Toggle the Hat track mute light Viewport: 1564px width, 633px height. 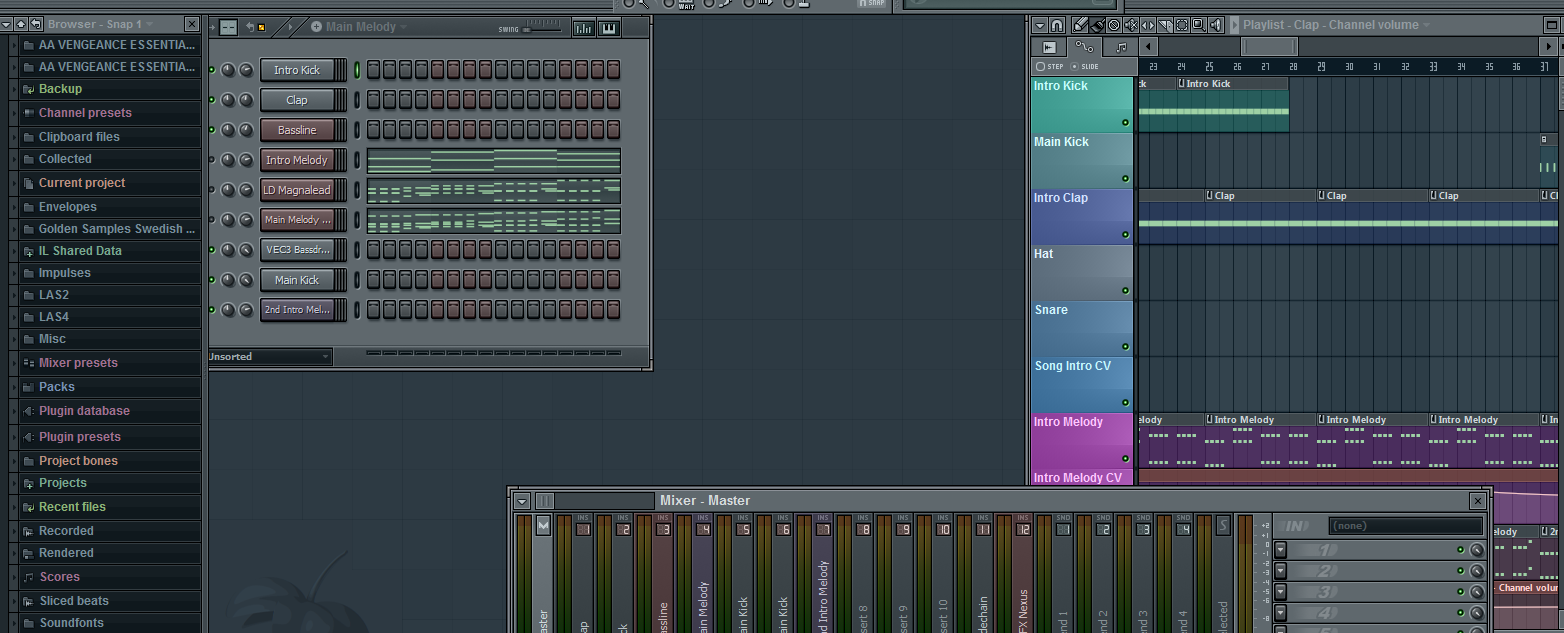point(1125,291)
